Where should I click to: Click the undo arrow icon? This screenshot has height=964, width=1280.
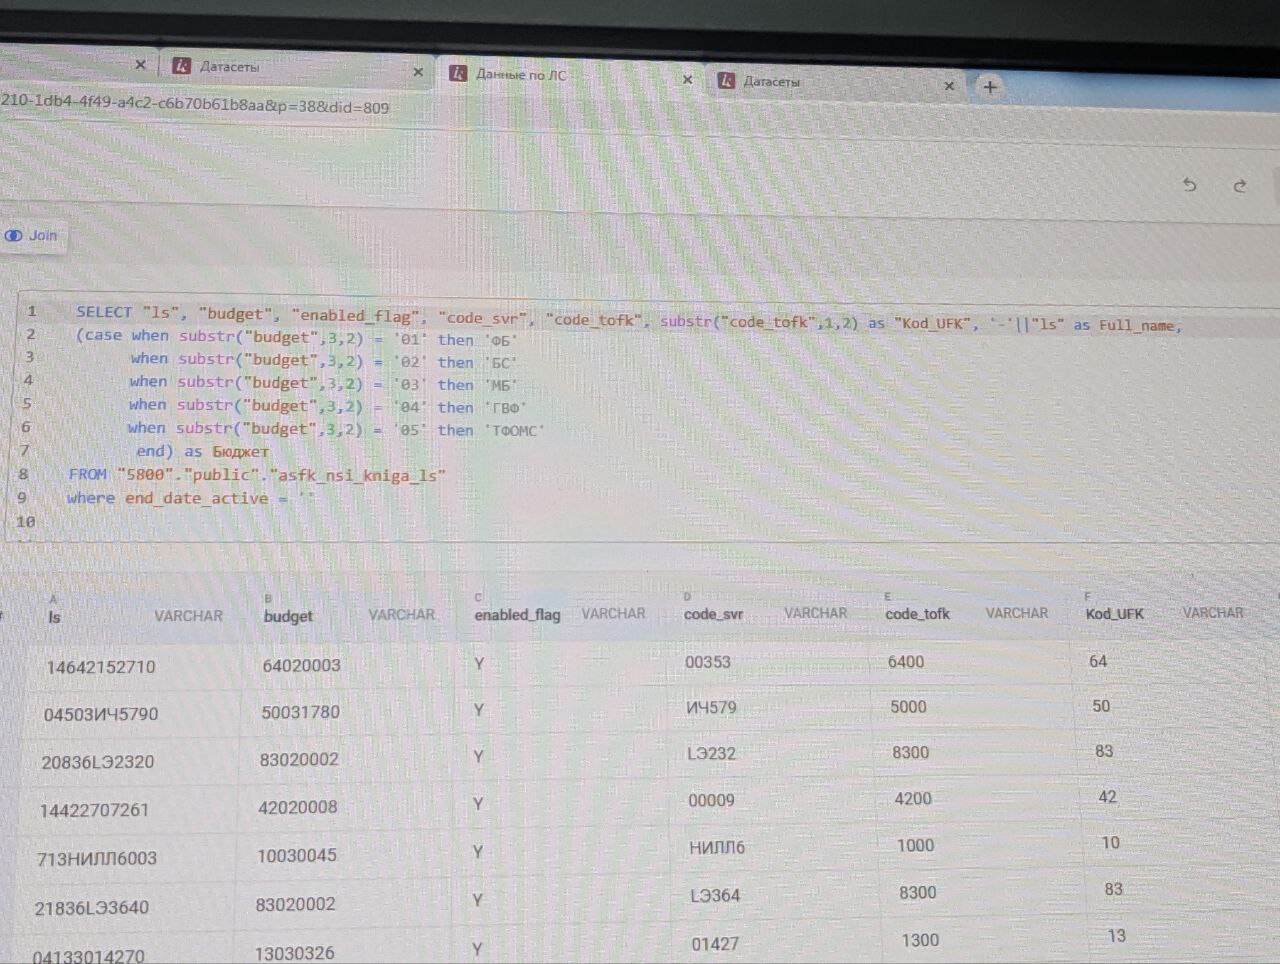tap(1189, 185)
